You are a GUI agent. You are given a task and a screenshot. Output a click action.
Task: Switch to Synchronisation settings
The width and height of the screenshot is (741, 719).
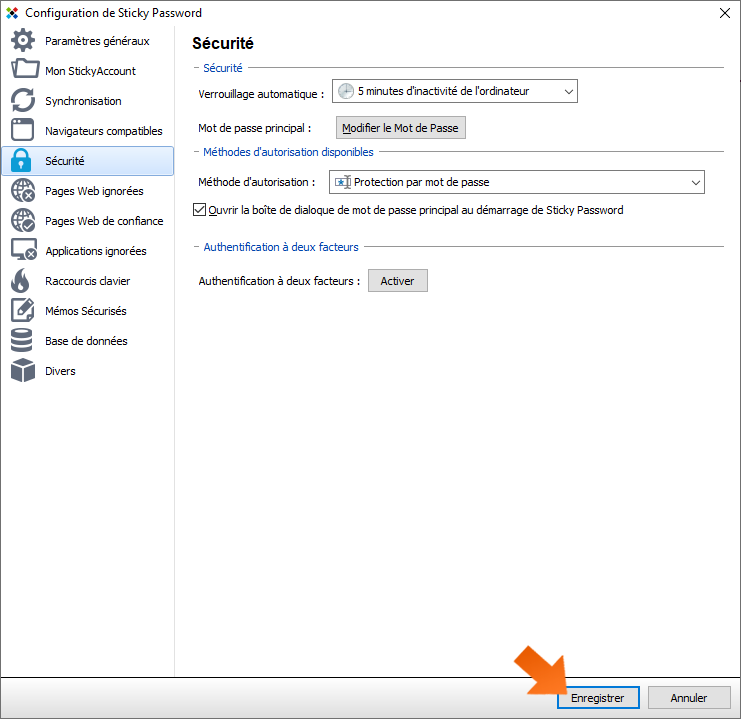[88, 101]
